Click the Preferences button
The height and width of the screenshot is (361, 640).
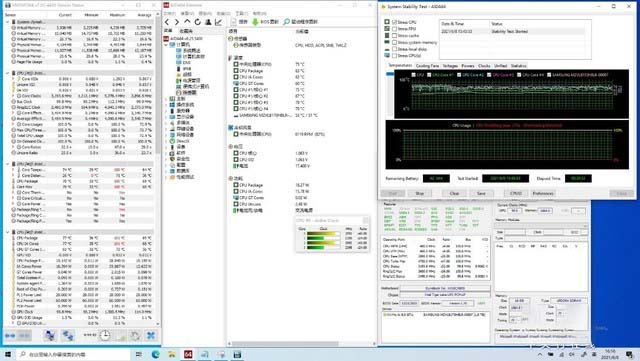coord(543,193)
